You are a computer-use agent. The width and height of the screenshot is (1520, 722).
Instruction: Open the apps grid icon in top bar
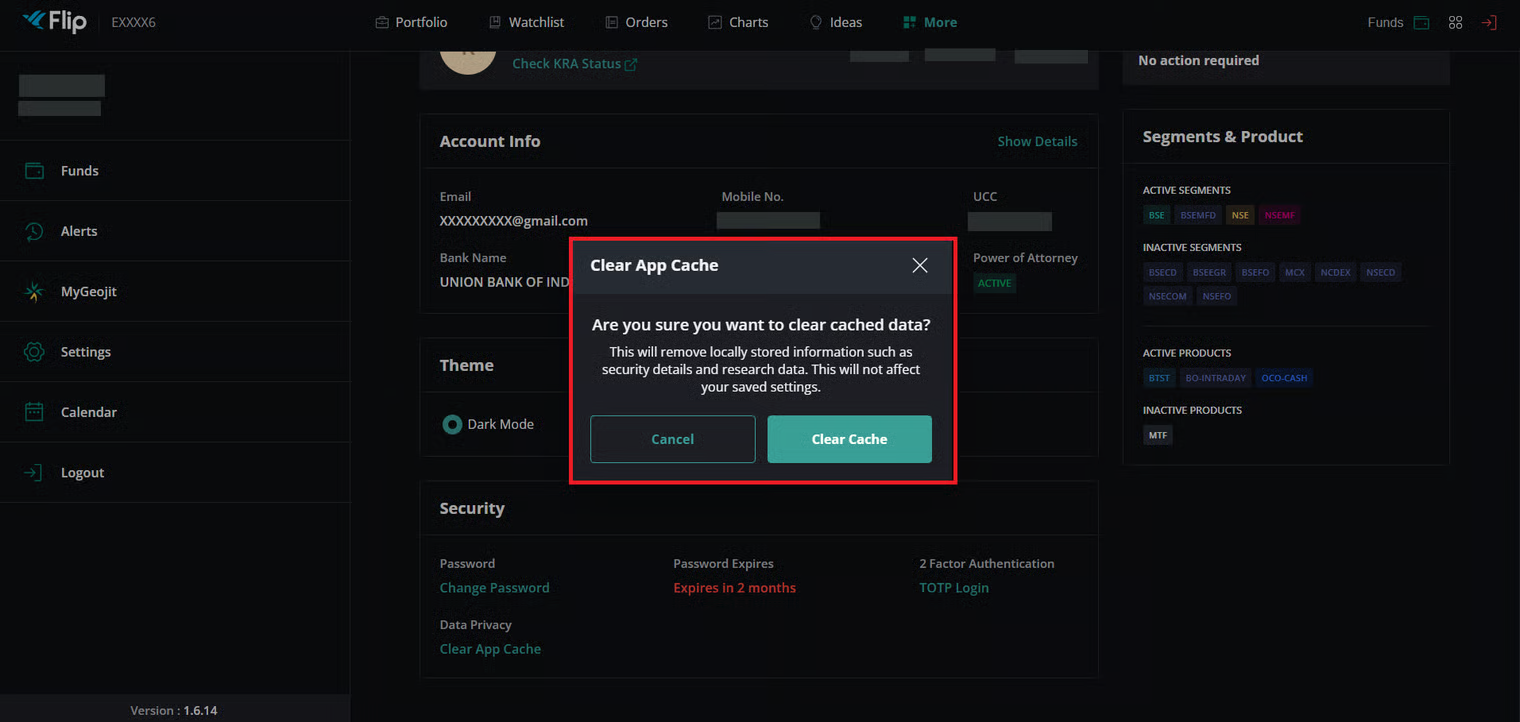point(1455,22)
